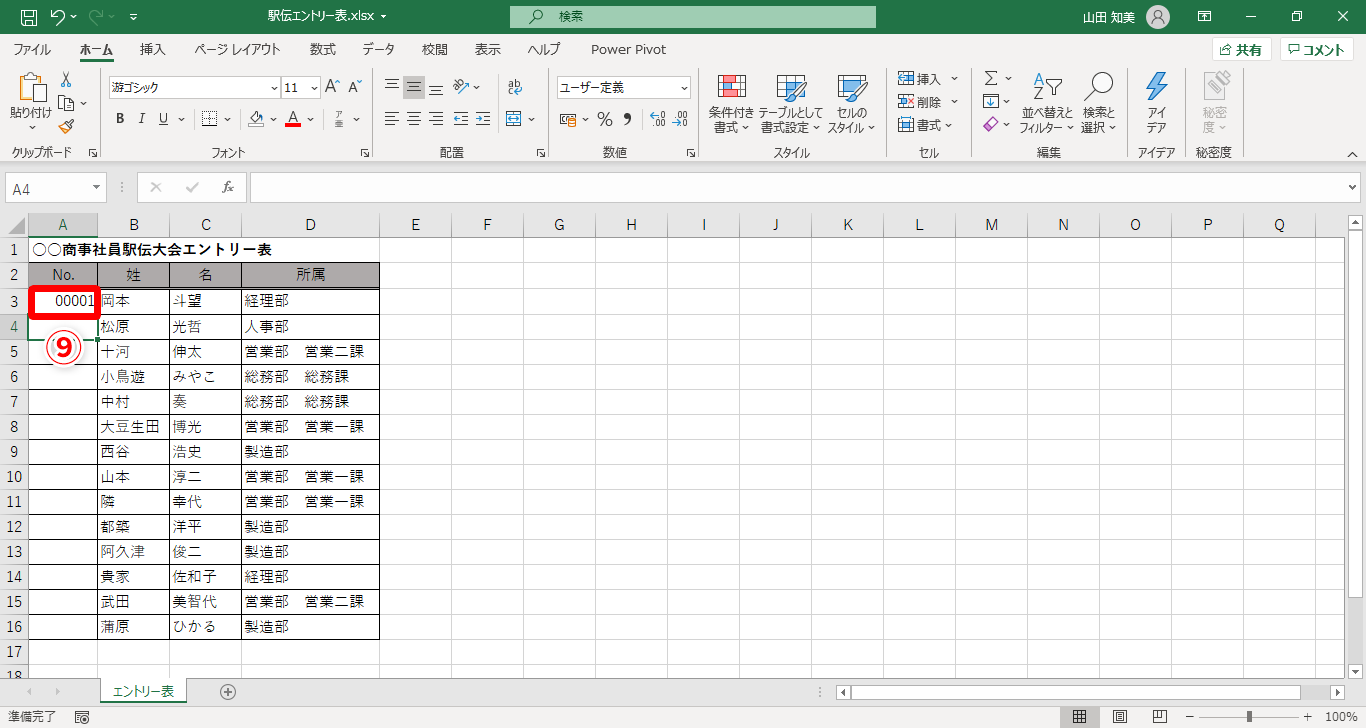Open the Format cells (書式) dropdown

click(x=950, y=125)
